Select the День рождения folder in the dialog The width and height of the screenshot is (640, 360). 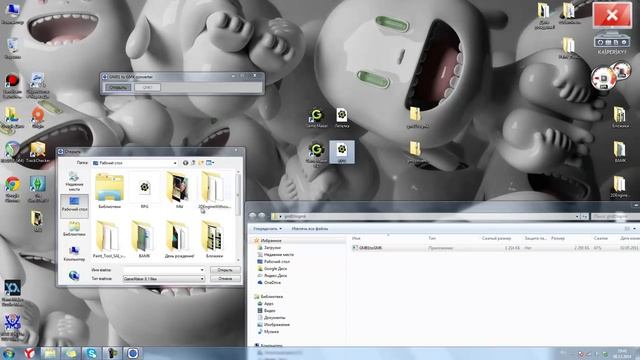(x=179, y=240)
